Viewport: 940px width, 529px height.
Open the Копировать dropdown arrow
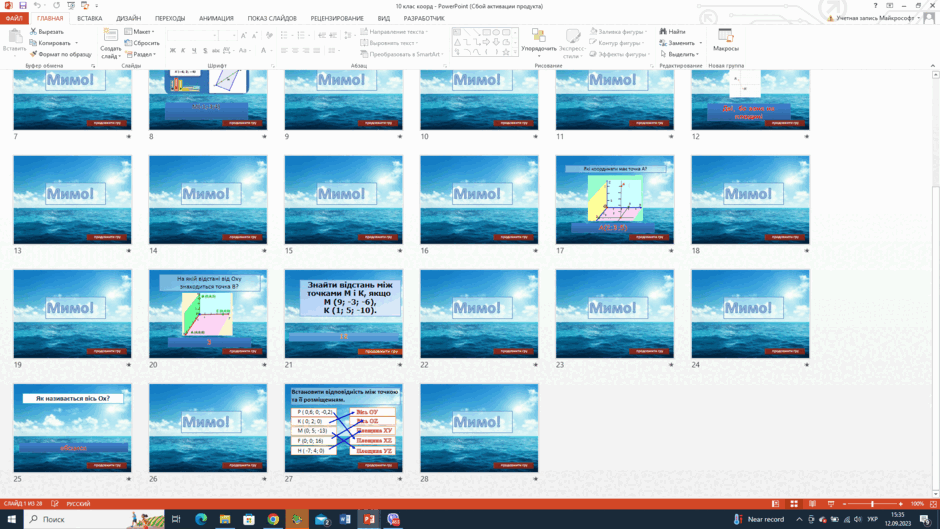pos(77,43)
